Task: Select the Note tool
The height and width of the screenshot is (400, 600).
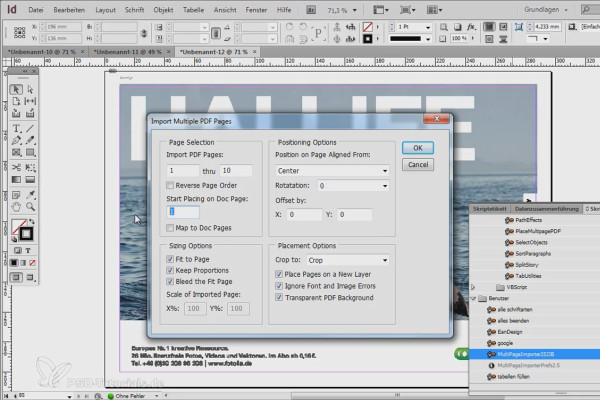Action: click(16, 195)
